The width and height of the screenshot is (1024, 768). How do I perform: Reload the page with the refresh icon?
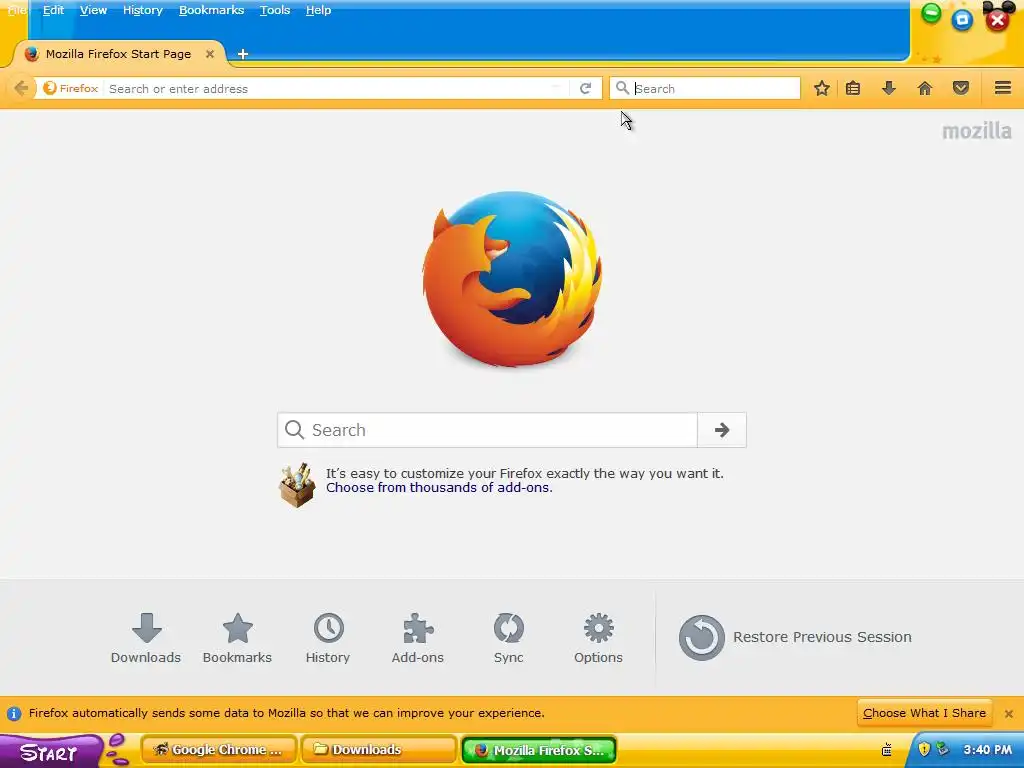pos(585,88)
